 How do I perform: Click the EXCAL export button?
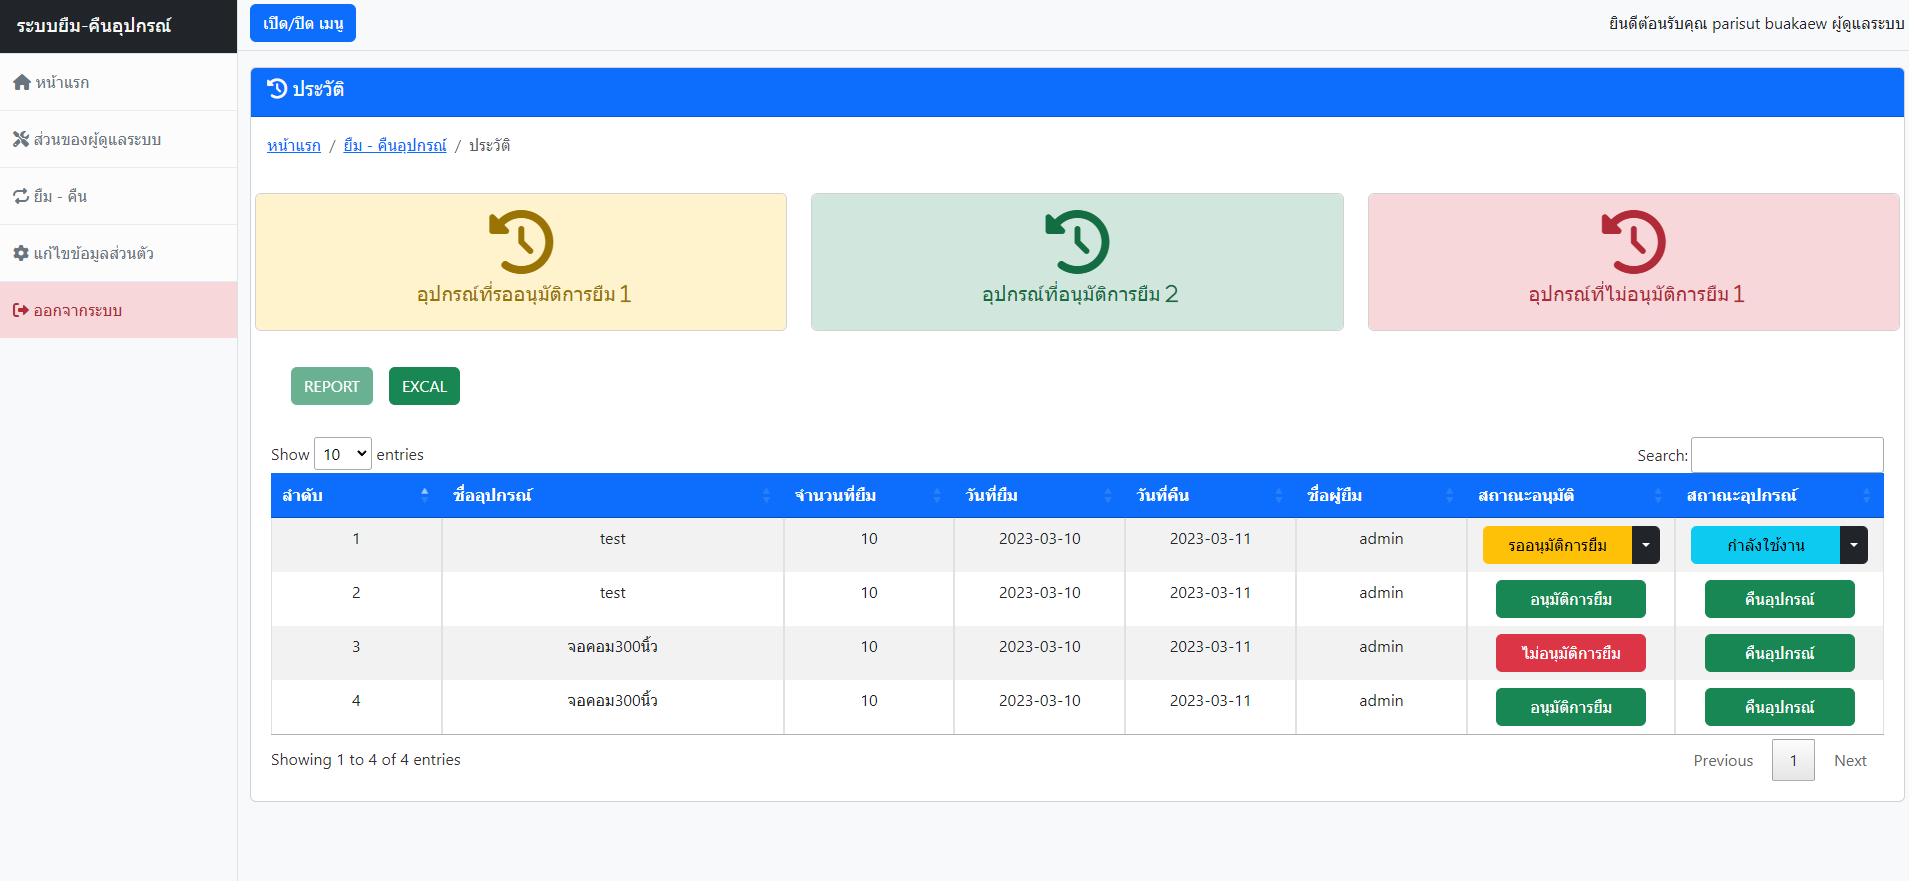pos(424,386)
